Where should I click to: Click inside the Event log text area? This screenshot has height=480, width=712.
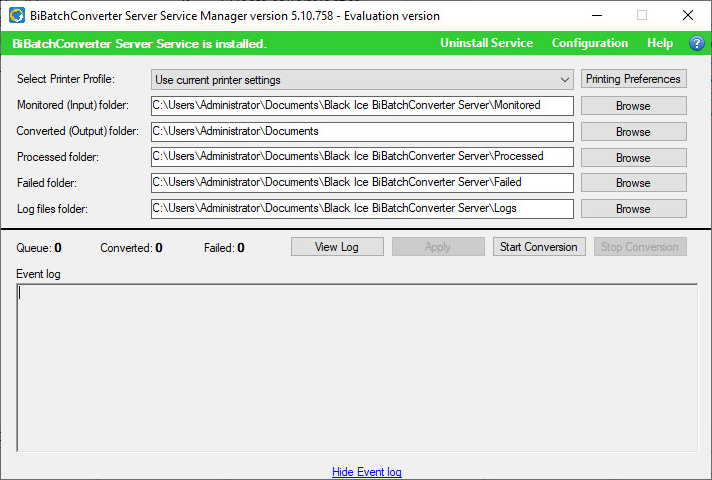coord(357,367)
